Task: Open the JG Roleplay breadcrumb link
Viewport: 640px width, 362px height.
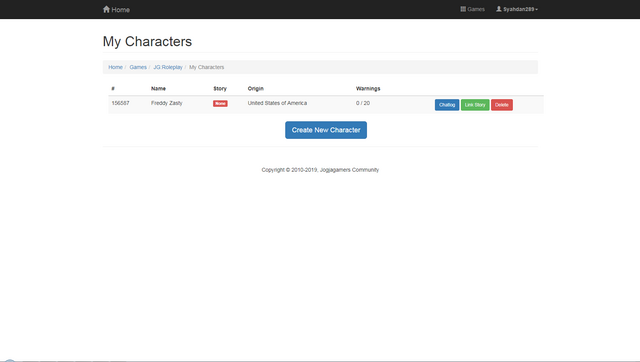Action: pyautogui.click(x=168, y=67)
